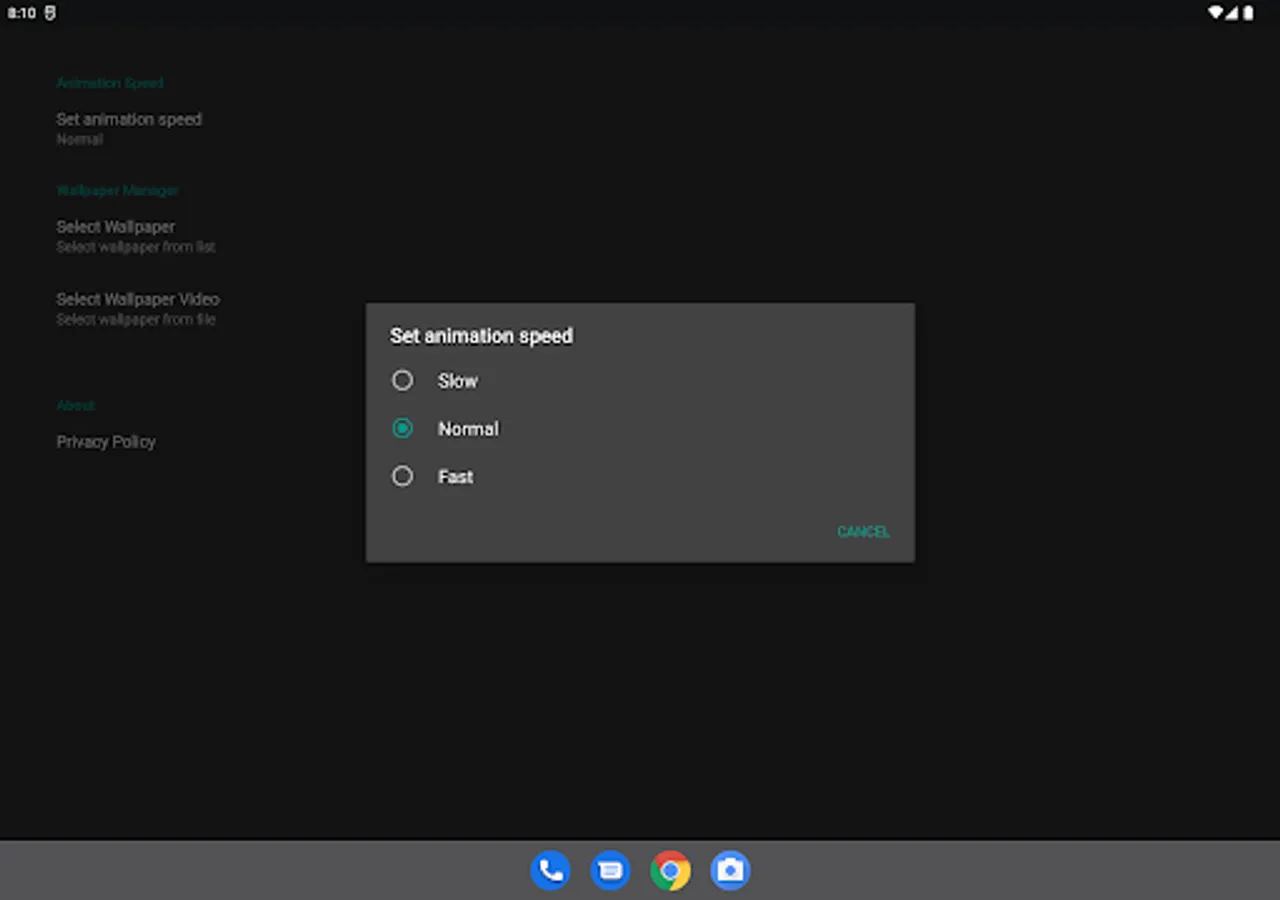This screenshot has height=900, width=1280.
Task: Open the Camera app from the dock
Action: click(x=730, y=870)
